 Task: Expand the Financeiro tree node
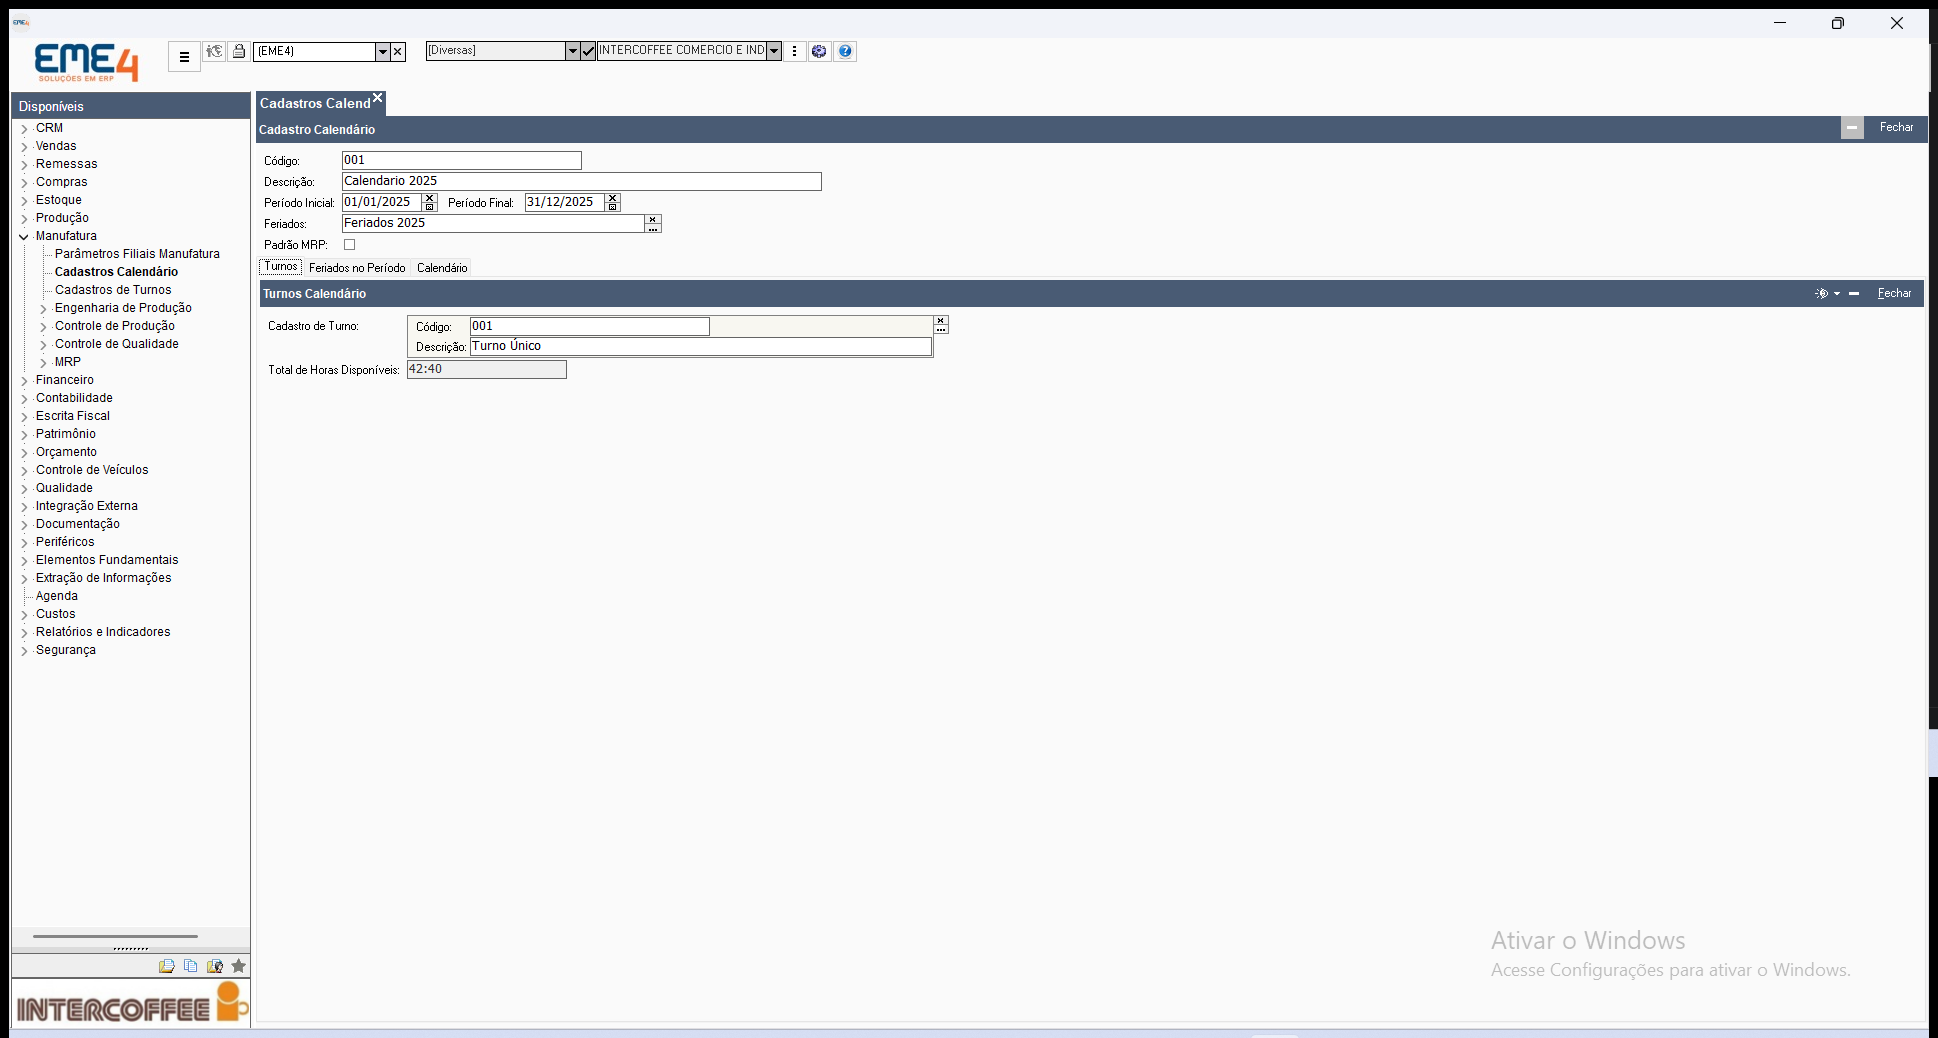click(x=24, y=381)
